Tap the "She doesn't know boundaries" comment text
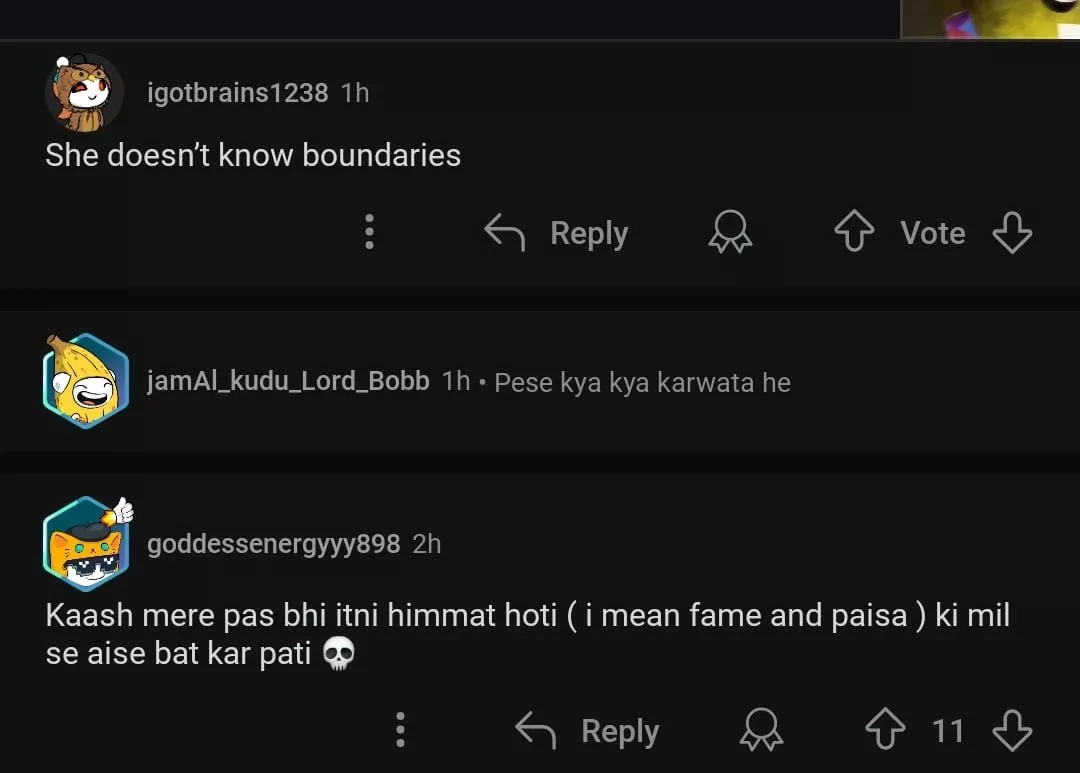The image size is (1080, 773). point(253,155)
